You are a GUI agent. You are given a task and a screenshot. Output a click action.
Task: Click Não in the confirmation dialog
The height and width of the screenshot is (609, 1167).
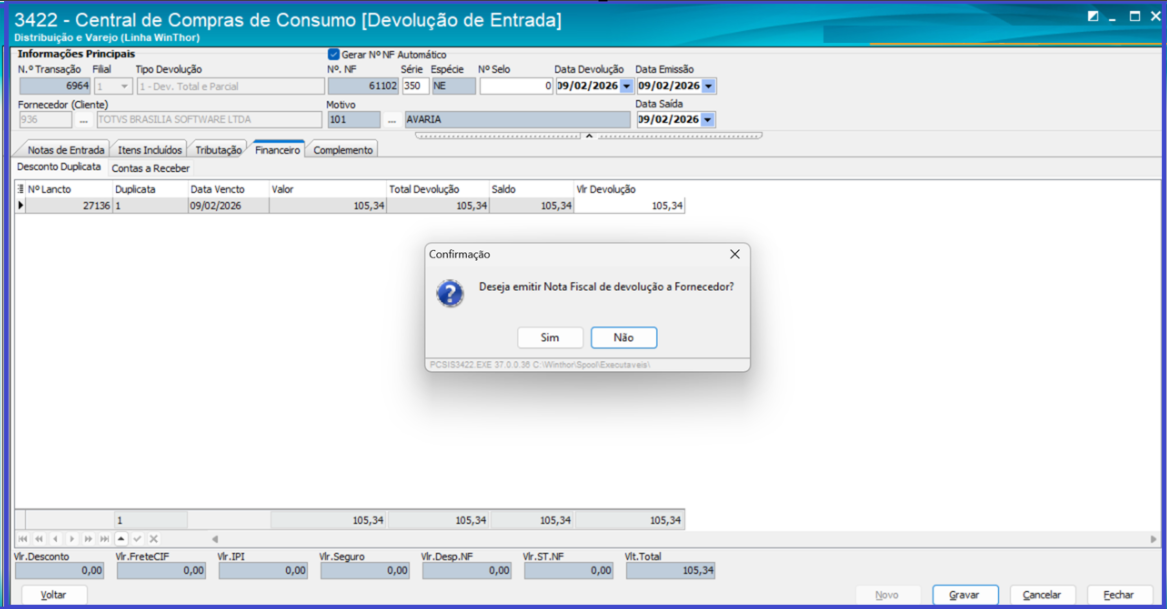(624, 337)
